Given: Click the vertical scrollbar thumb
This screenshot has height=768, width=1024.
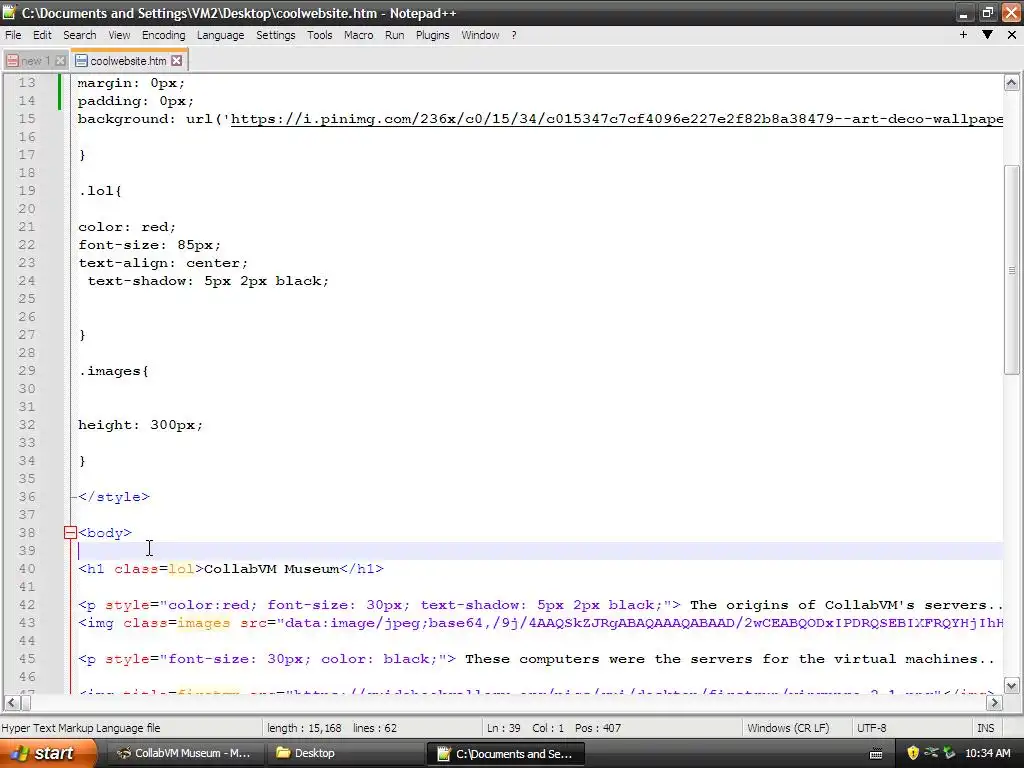Looking at the screenshot, I should 1011,270.
